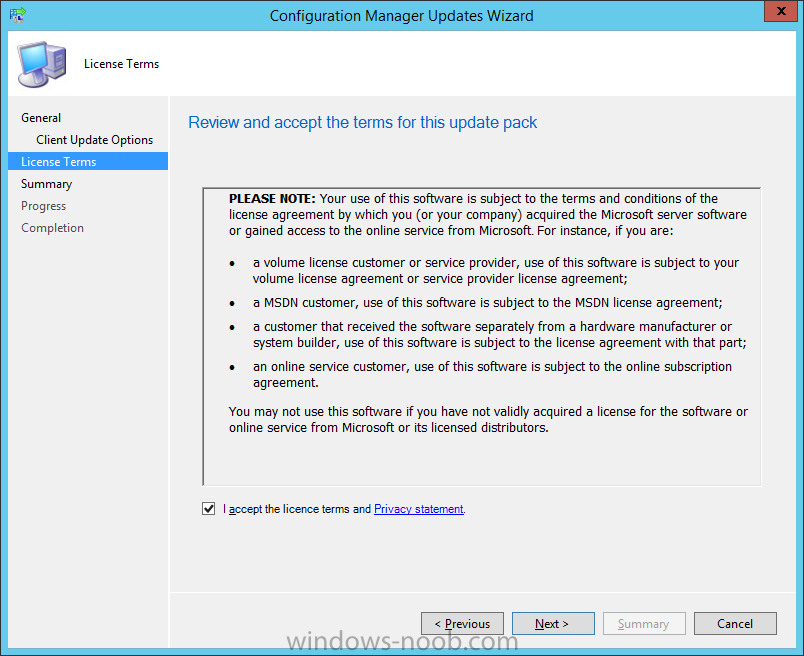The height and width of the screenshot is (656, 804).
Task: Click the window title text
Action: [x=401, y=16]
